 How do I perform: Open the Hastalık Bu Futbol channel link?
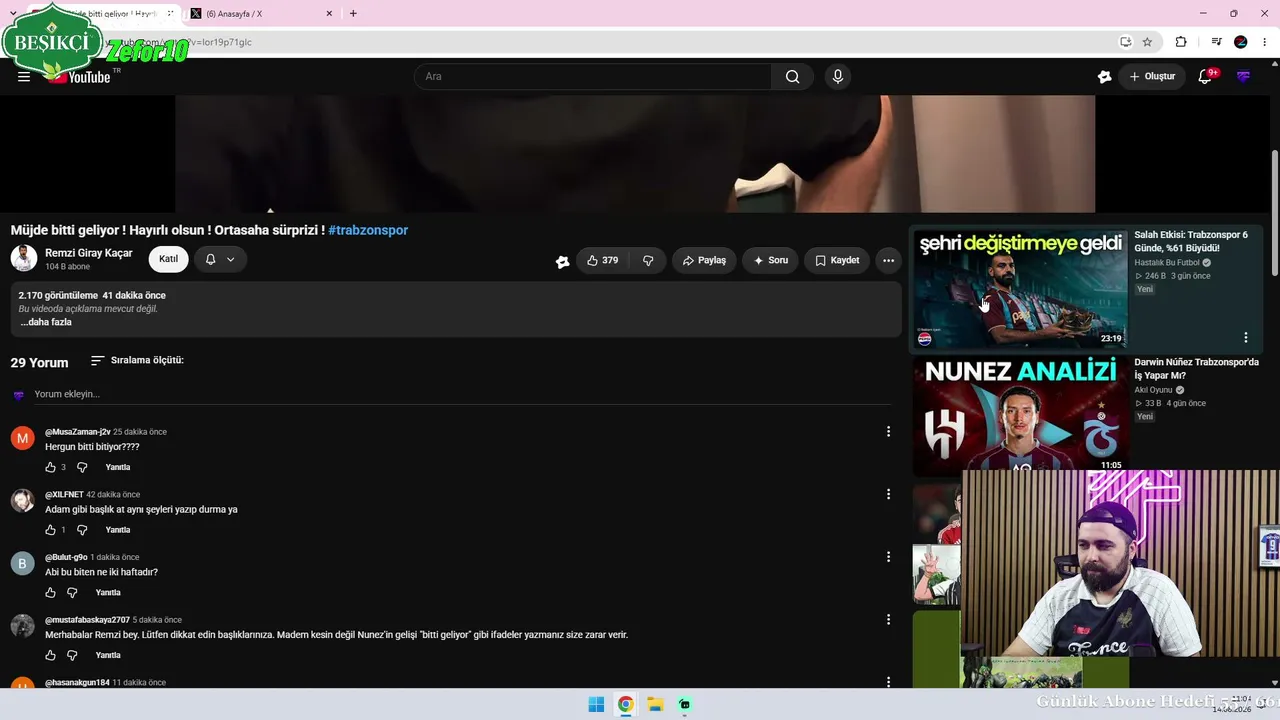pyautogui.click(x=1167, y=263)
